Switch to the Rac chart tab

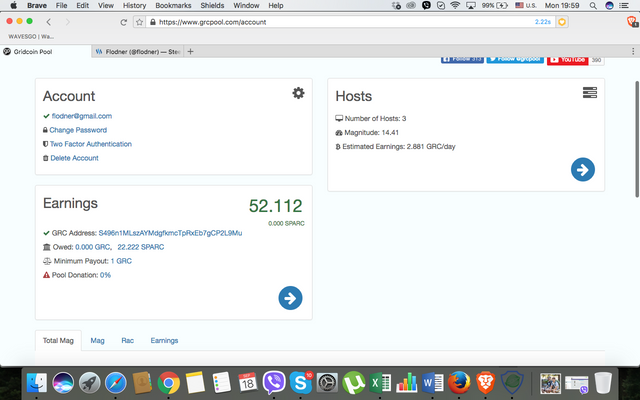click(128, 341)
